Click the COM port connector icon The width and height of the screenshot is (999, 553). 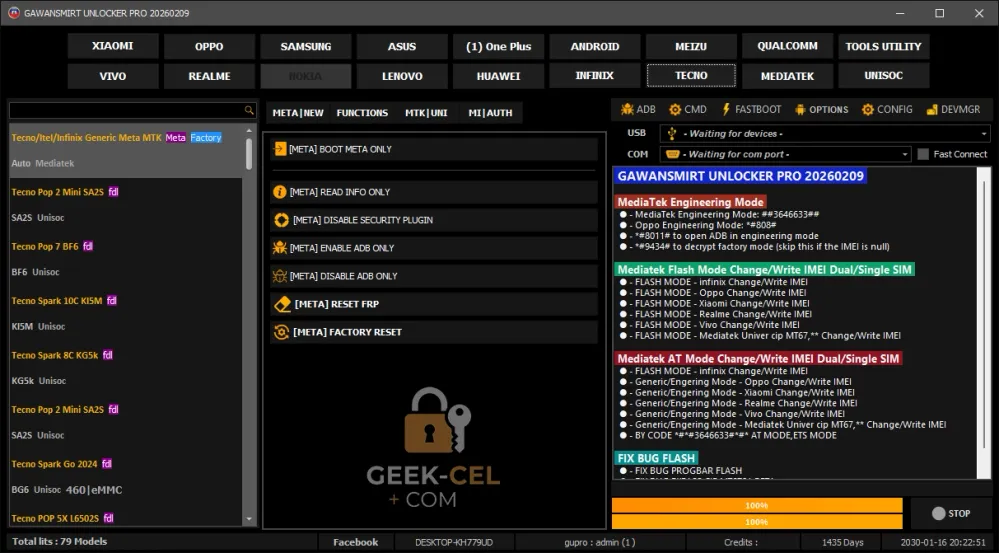pyautogui.click(x=672, y=154)
